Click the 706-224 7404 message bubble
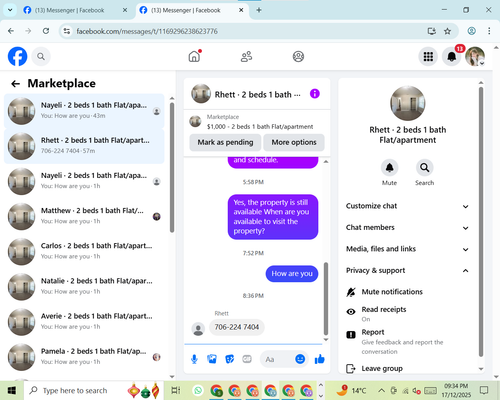Screen dimensions: 500x400 tap(237, 327)
